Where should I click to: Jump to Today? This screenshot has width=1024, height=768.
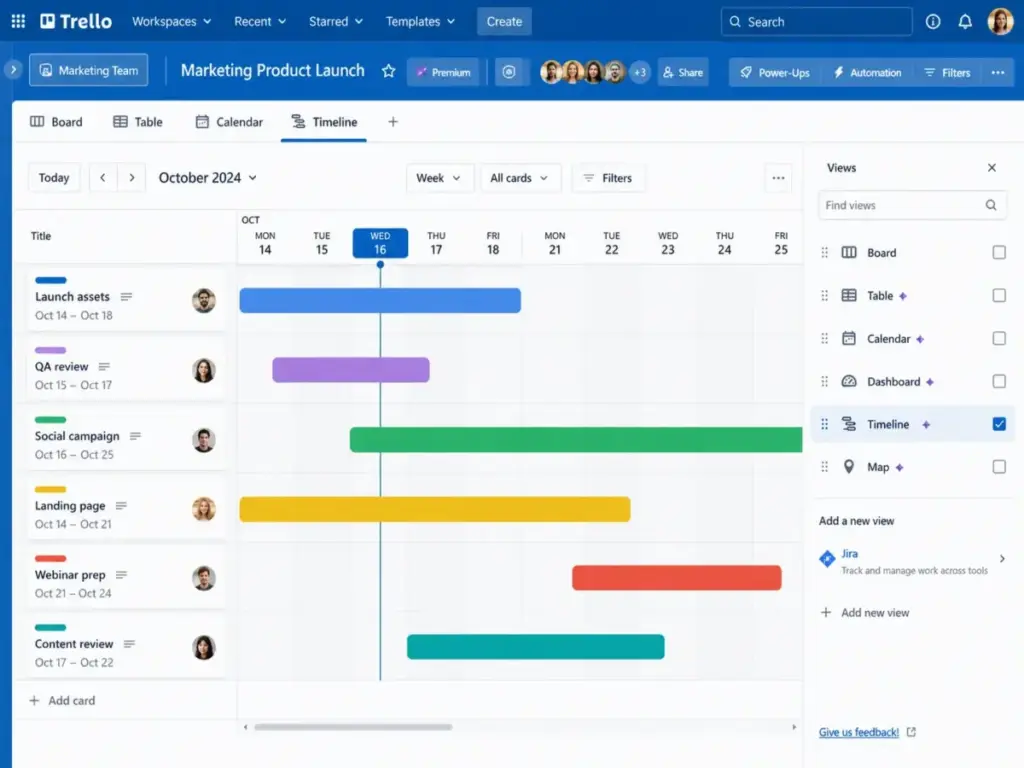pyautogui.click(x=54, y=178)
